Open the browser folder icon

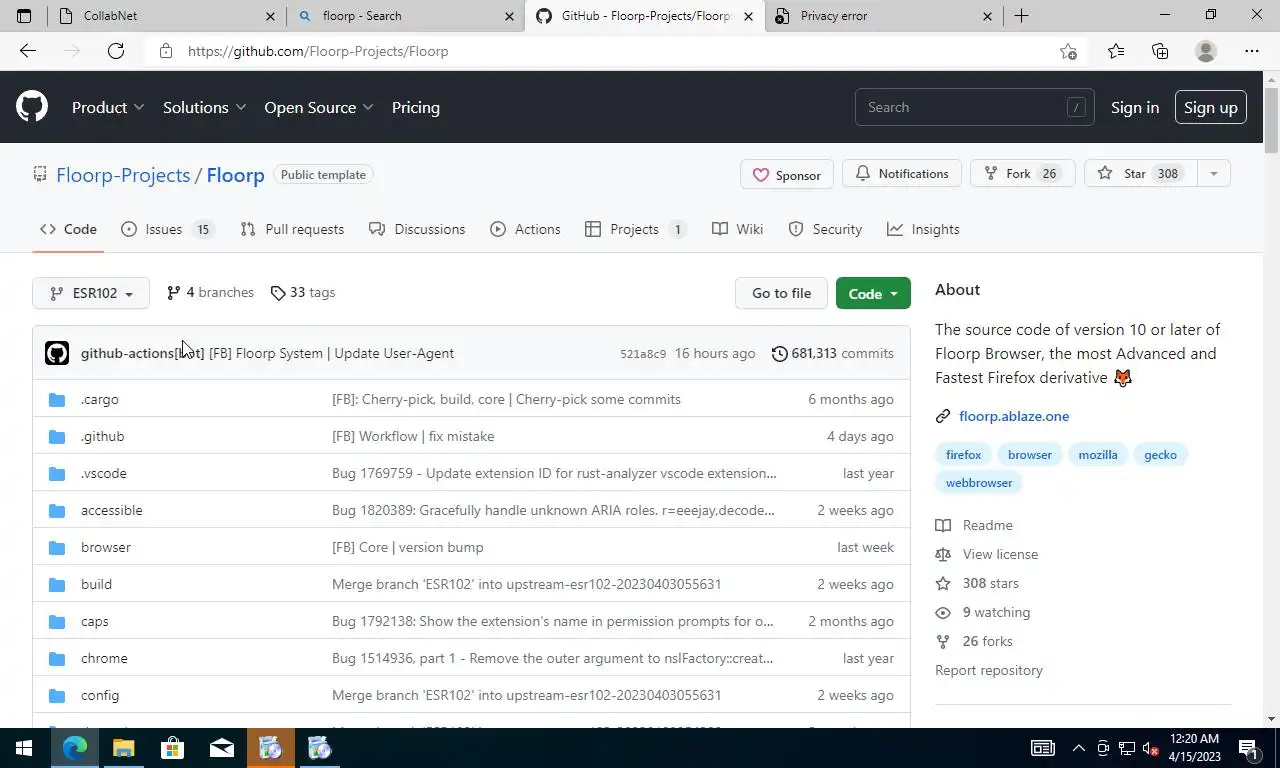(x=57, y=547)
